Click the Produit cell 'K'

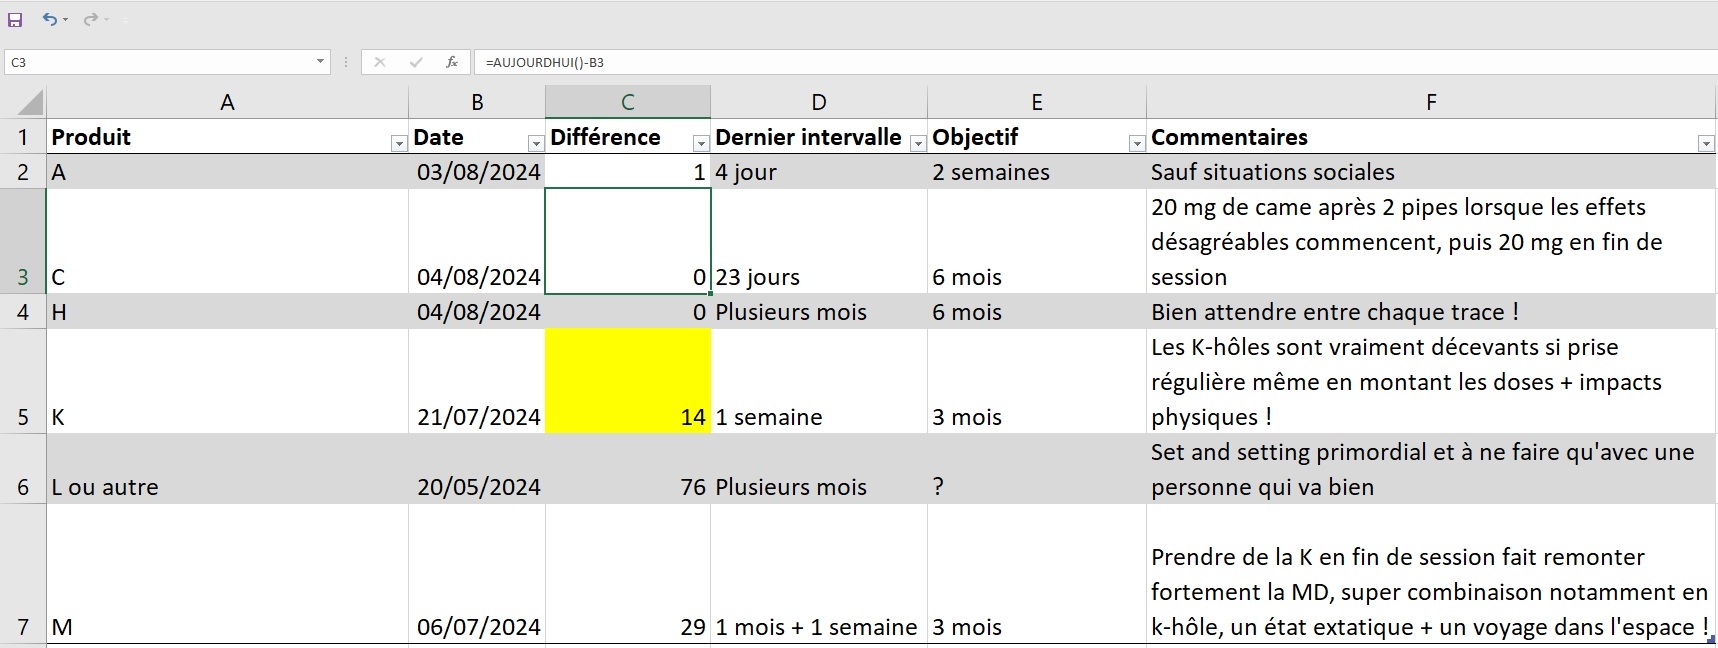[227, 381]
